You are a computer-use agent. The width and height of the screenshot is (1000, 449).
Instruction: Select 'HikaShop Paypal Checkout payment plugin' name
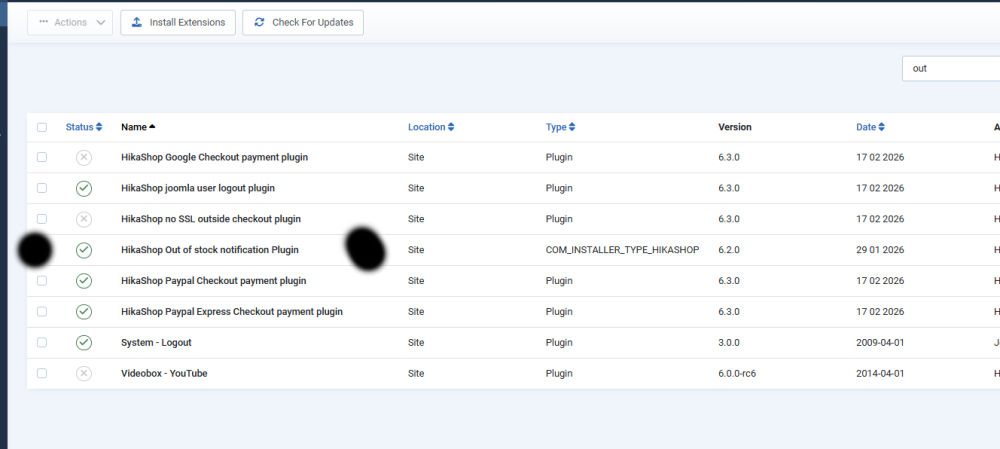[x=214, y=281]
